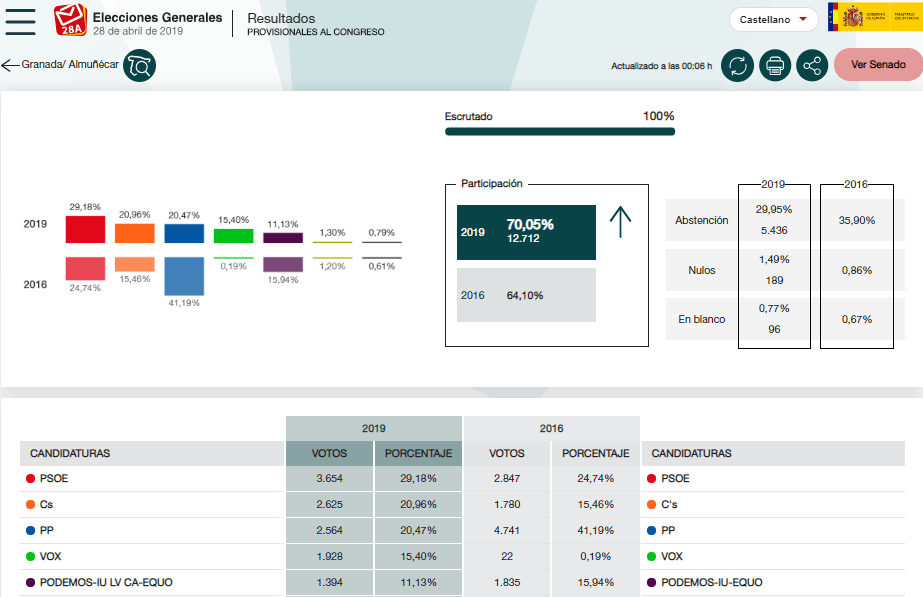Image resolution: width=923 pixels, height=597 pixels.
Task: Click the blue PP 2016 bar
Action: (x=184, y=276)
